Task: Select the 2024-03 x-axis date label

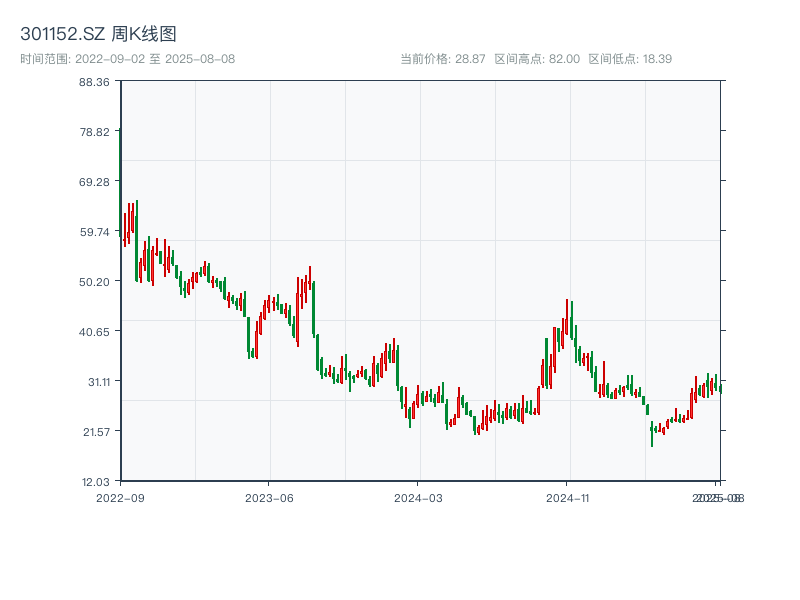Action: click(419, 497)
